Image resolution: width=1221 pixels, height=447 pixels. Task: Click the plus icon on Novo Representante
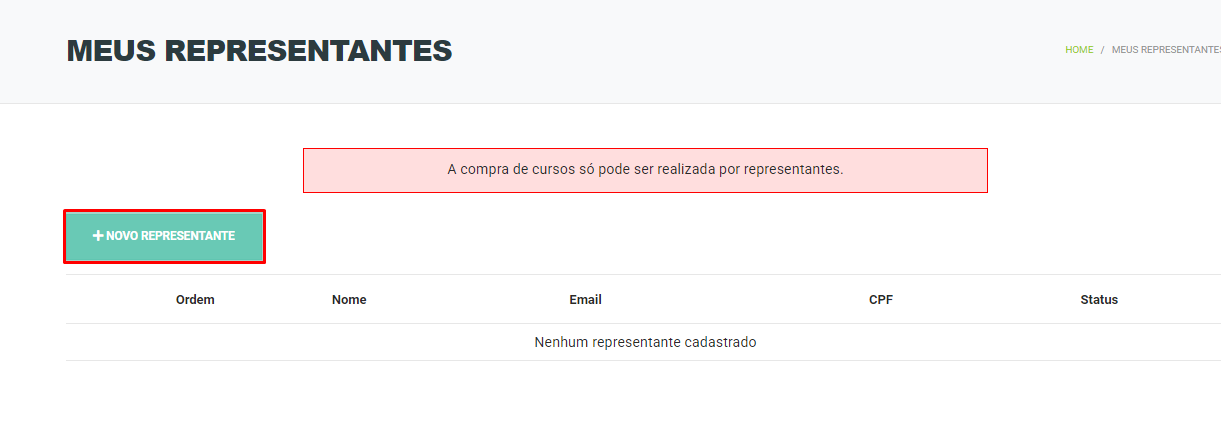[98, 236]
